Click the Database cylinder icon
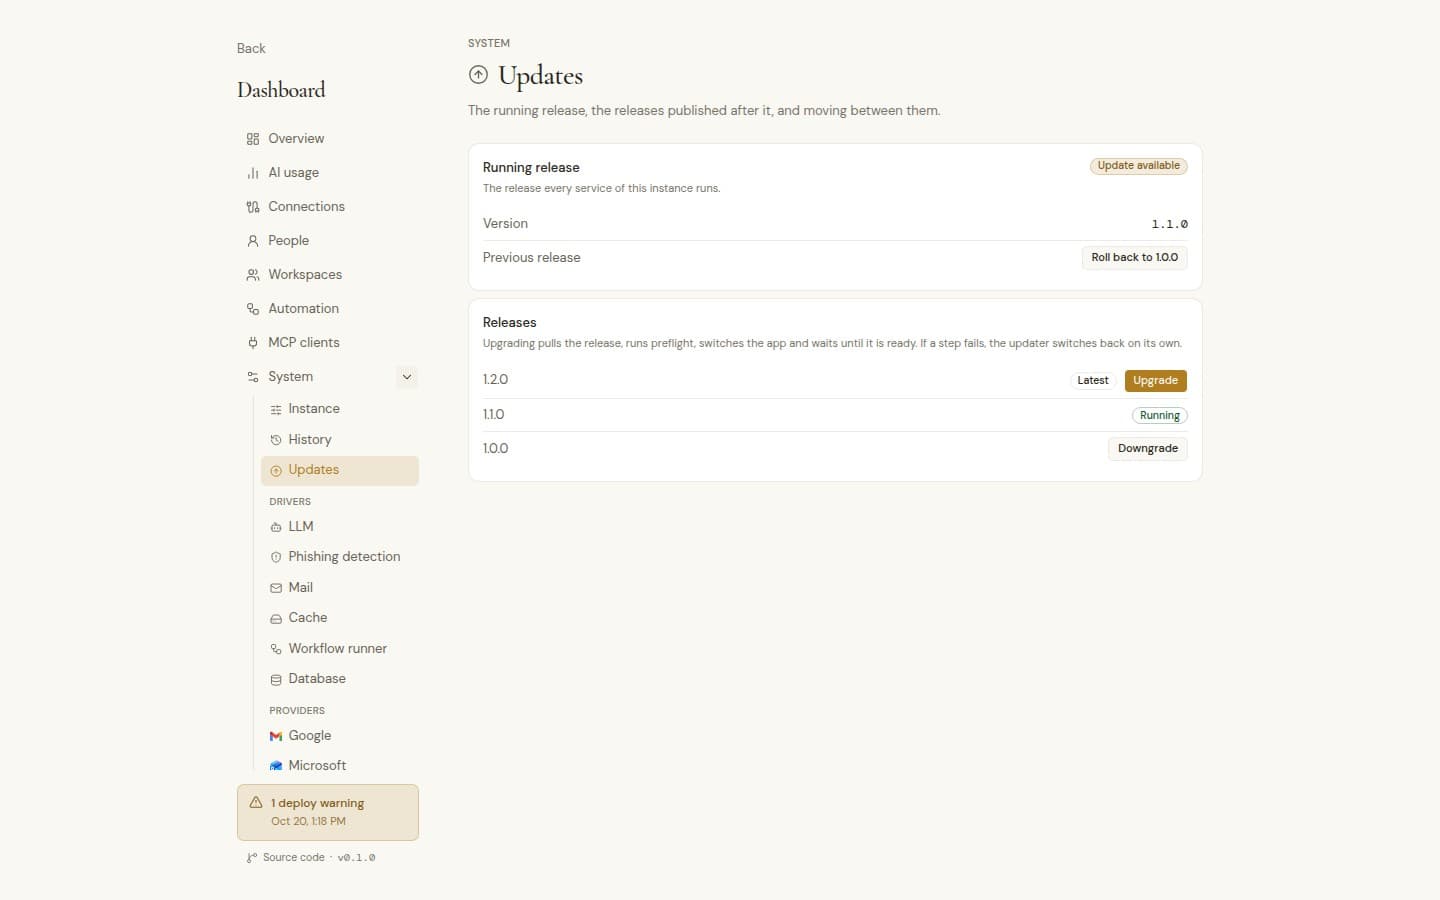The height and width of the screenshot is (900, 1440). pos(276,679)
